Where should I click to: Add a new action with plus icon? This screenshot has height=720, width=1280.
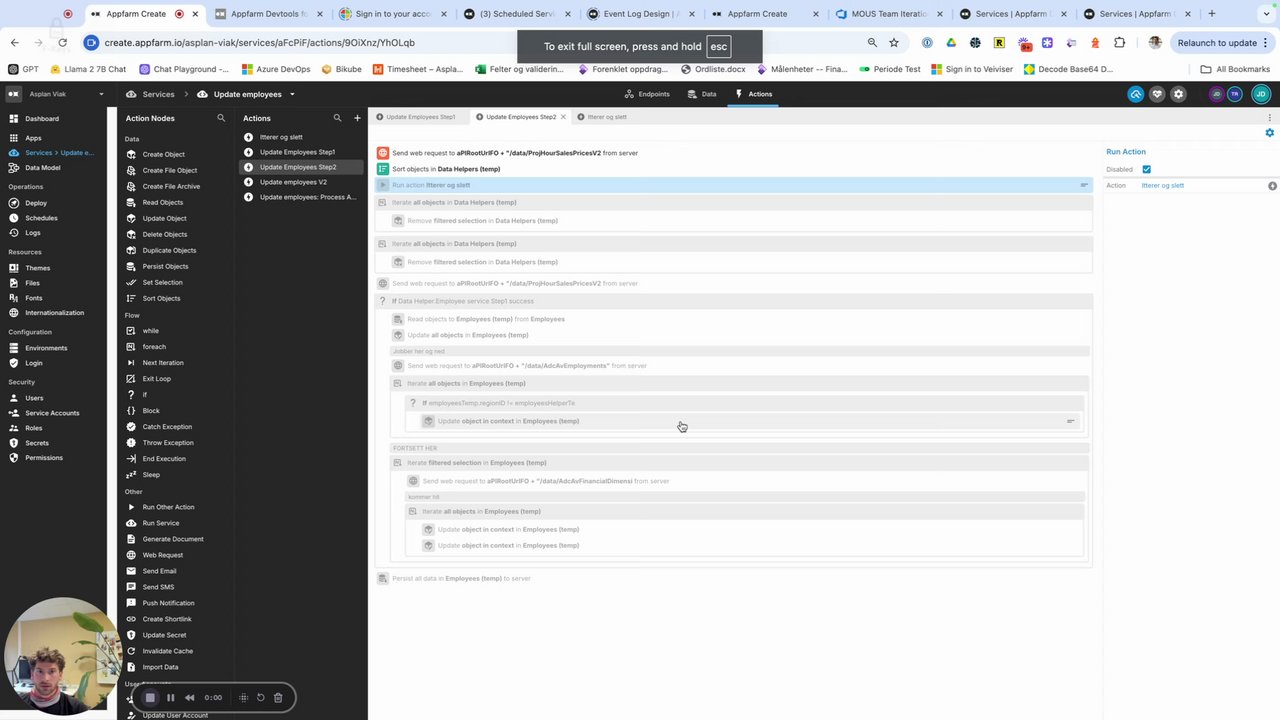click(357, 118)
